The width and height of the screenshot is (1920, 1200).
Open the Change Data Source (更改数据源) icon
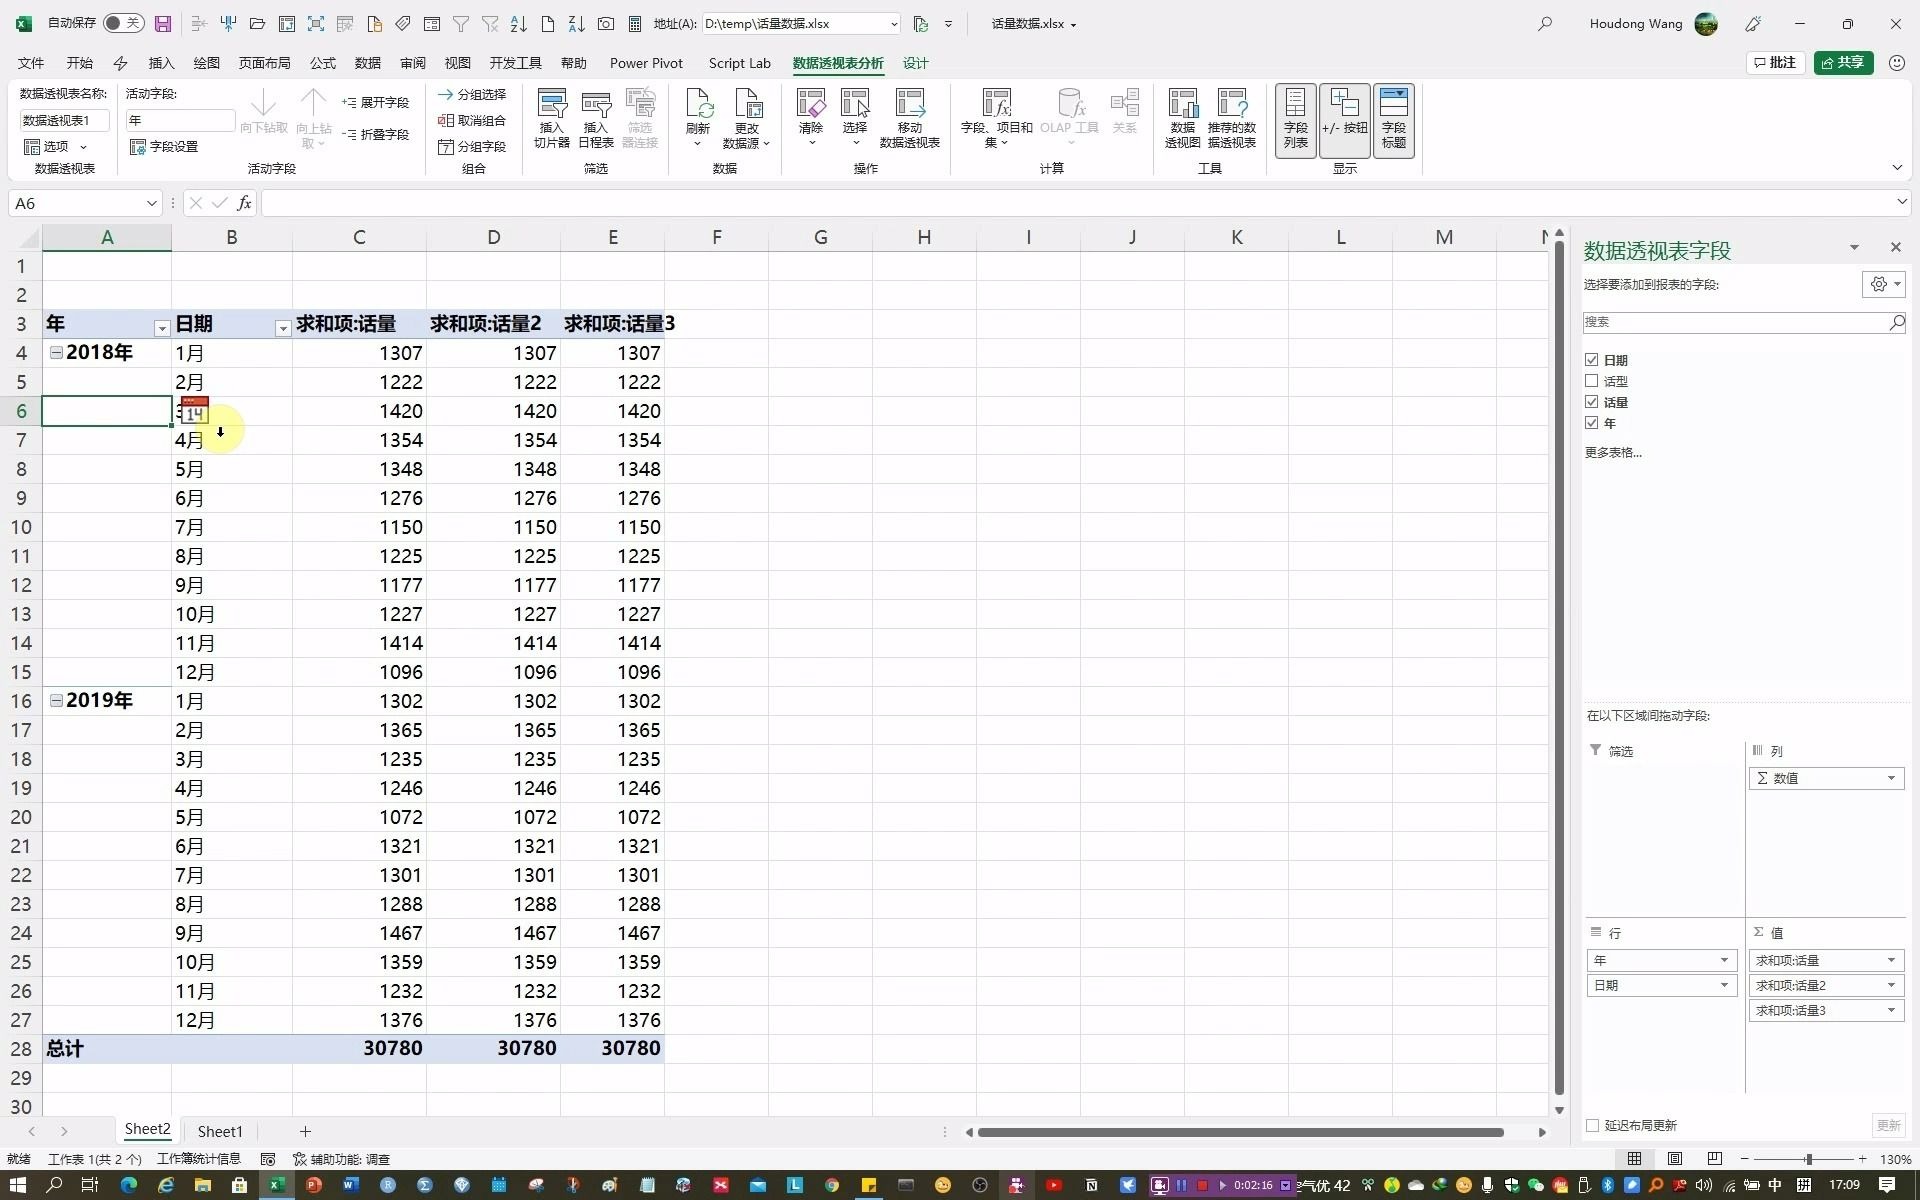coord(746,105)
